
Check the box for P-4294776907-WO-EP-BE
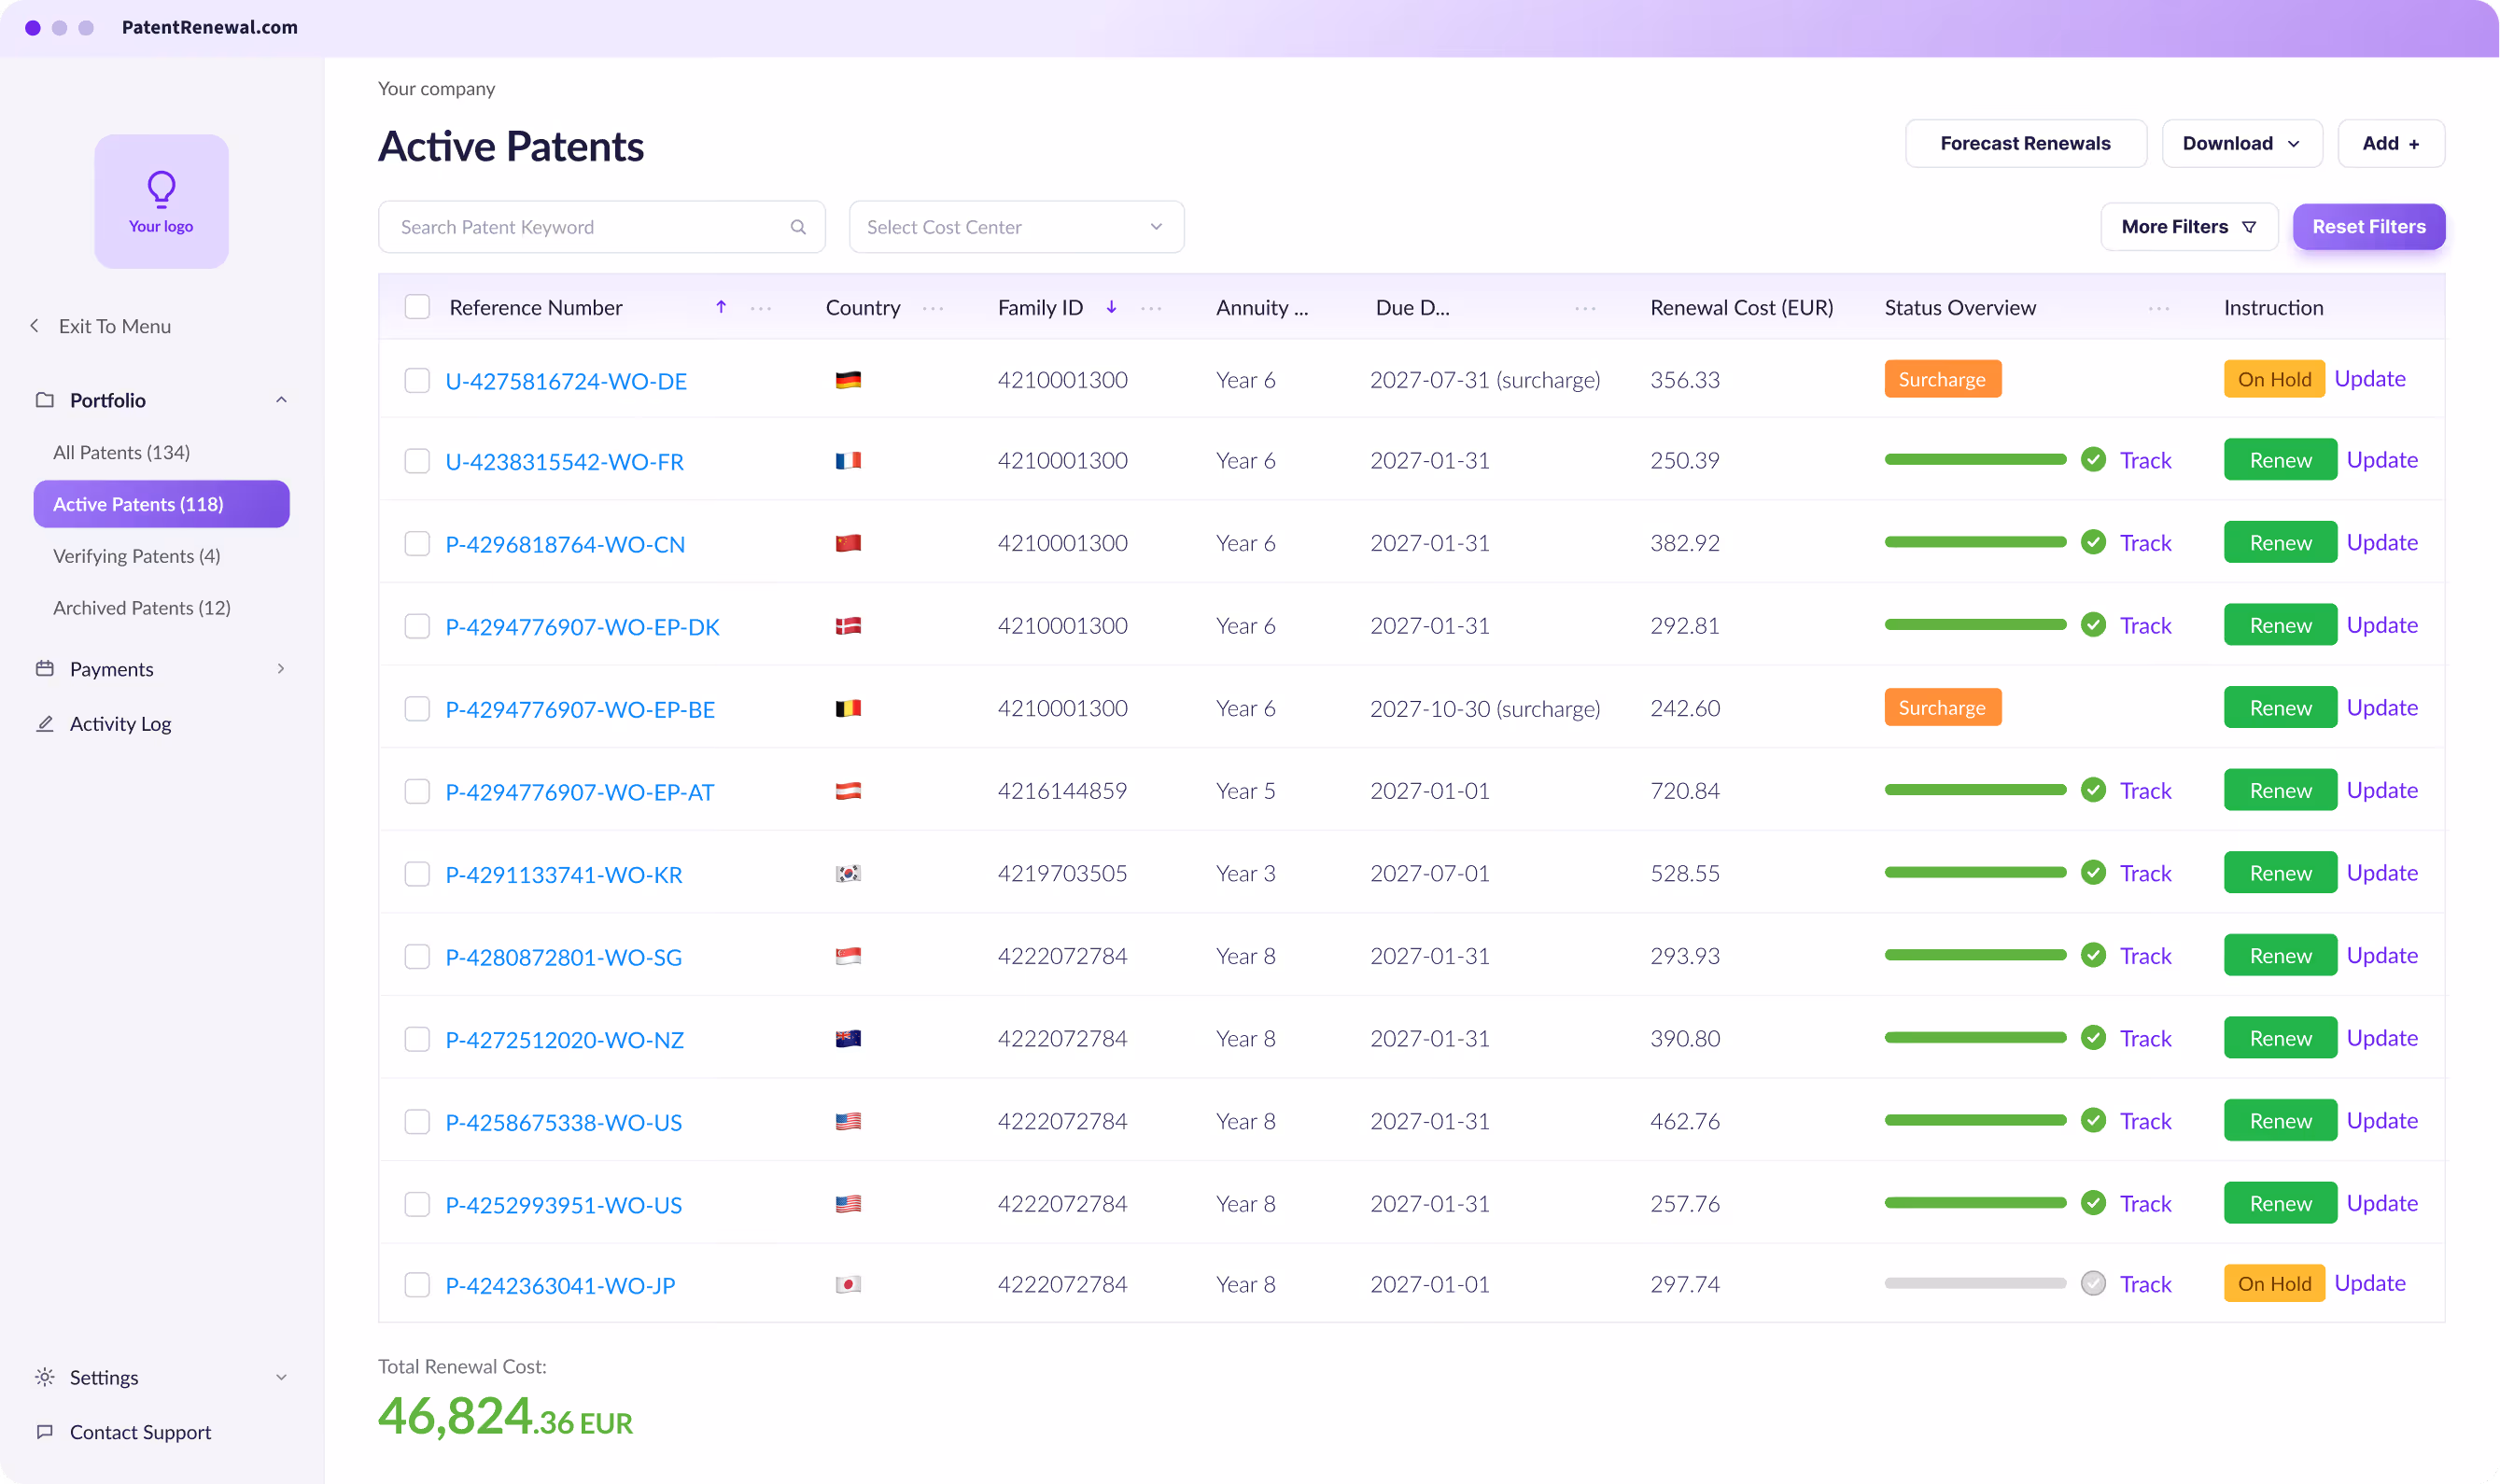(x=417, y=709)
